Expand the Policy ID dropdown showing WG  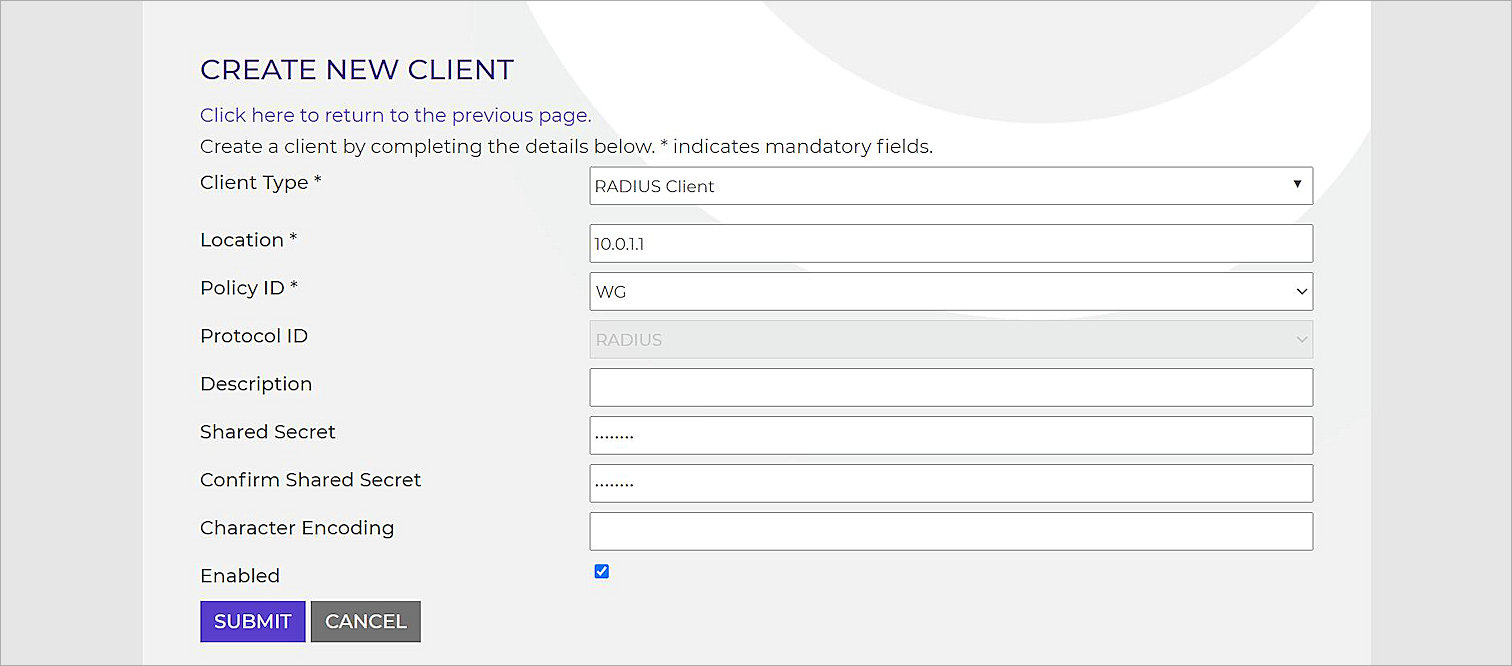coord(950,292)
